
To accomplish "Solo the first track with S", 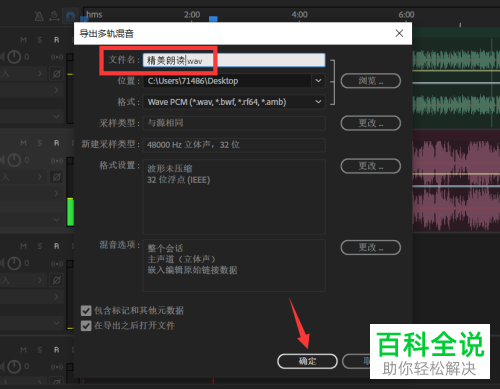I will tap(40, 40).
